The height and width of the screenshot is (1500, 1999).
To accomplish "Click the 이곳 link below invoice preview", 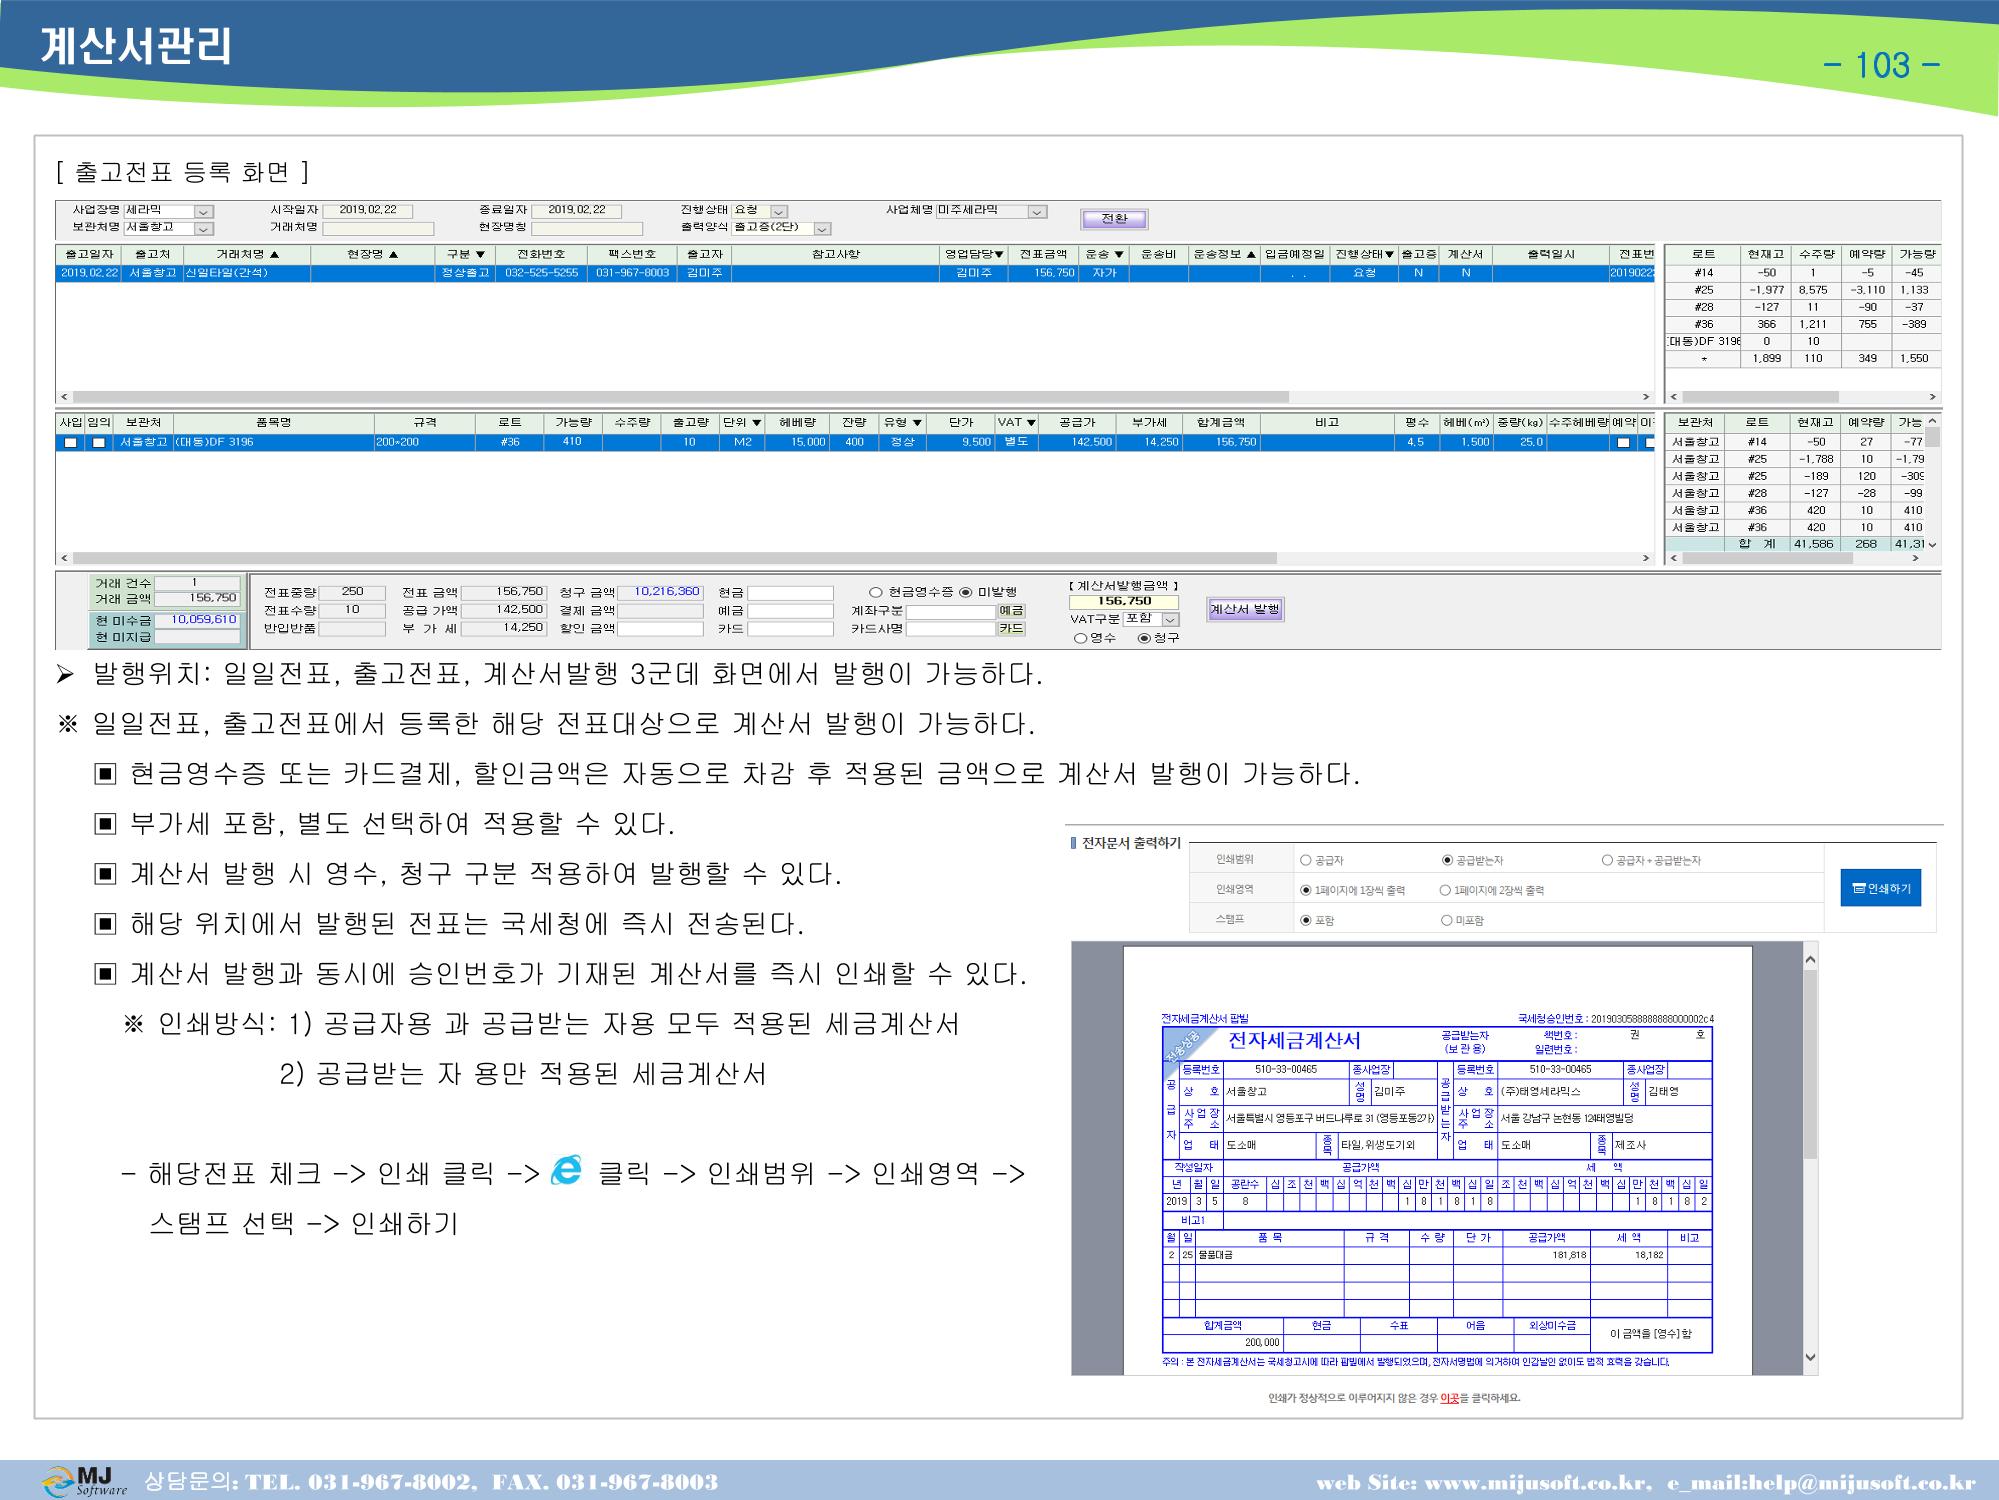I will coord(1449,1398).
